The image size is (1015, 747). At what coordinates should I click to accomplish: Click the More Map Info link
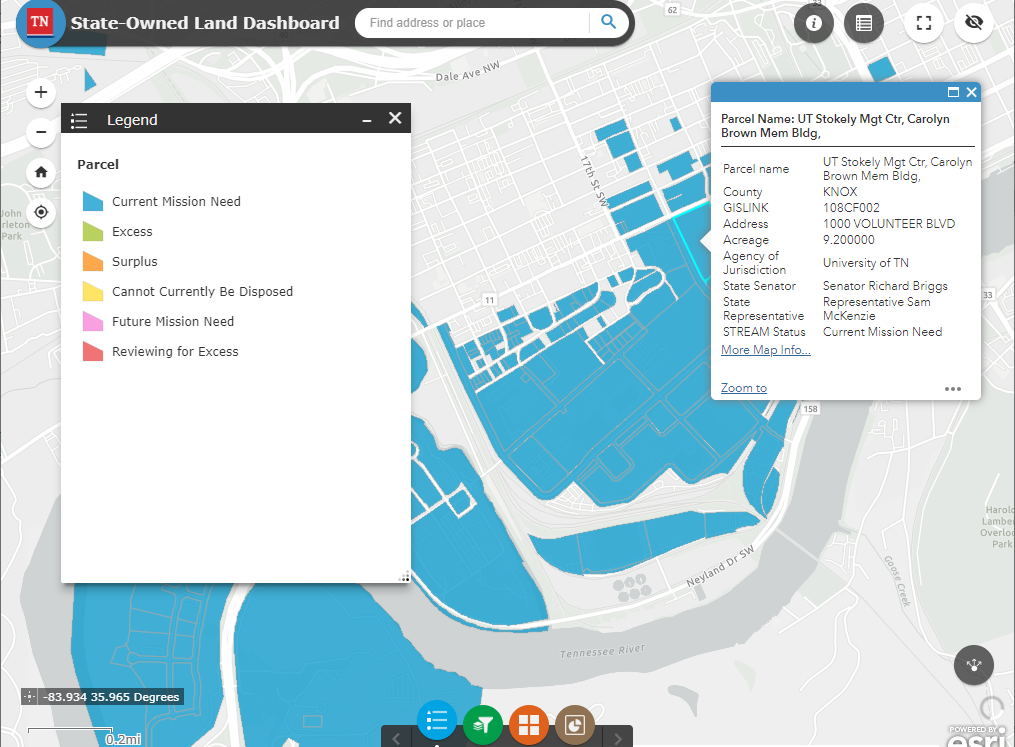tap(766, 350)
